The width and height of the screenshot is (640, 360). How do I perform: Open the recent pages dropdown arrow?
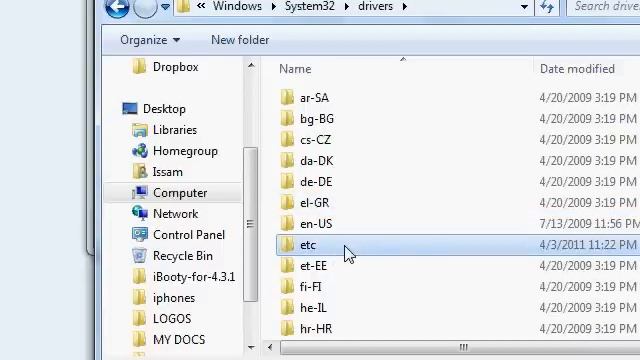[165, 7]
